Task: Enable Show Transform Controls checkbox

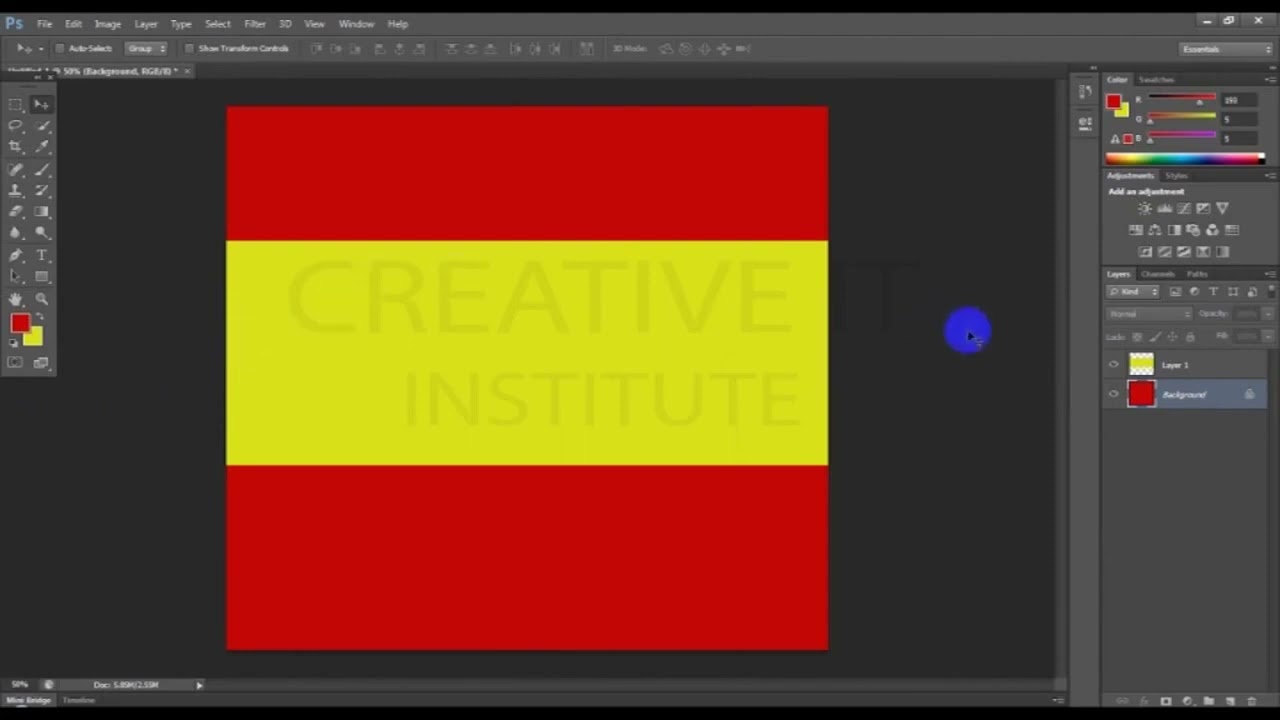Action: pos(190,48)
